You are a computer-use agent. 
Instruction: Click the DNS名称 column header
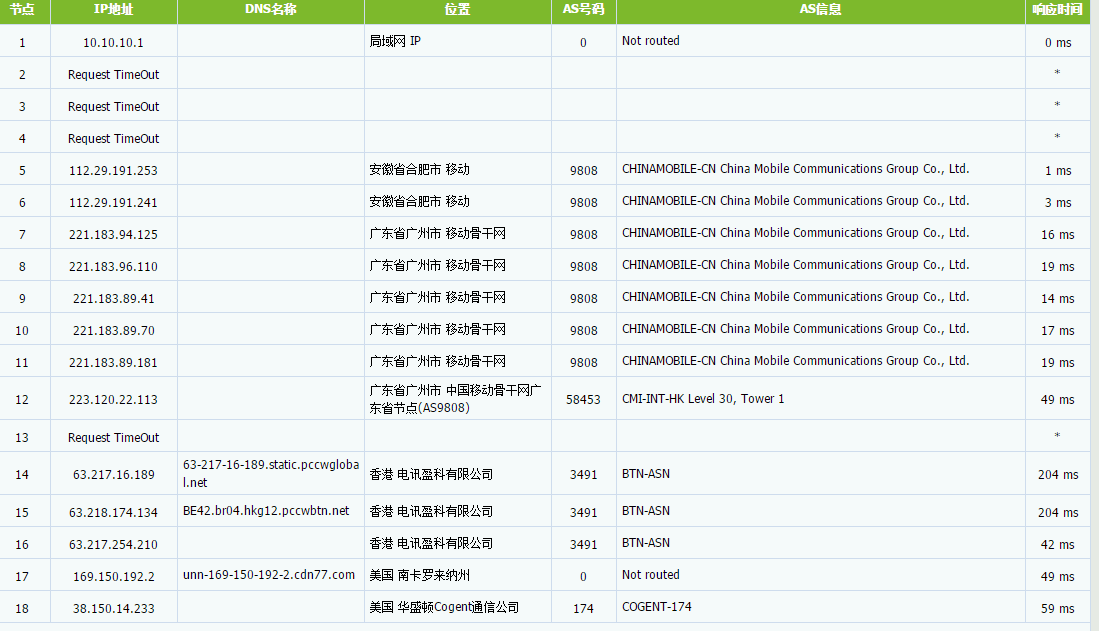click(x=271, y=10)
